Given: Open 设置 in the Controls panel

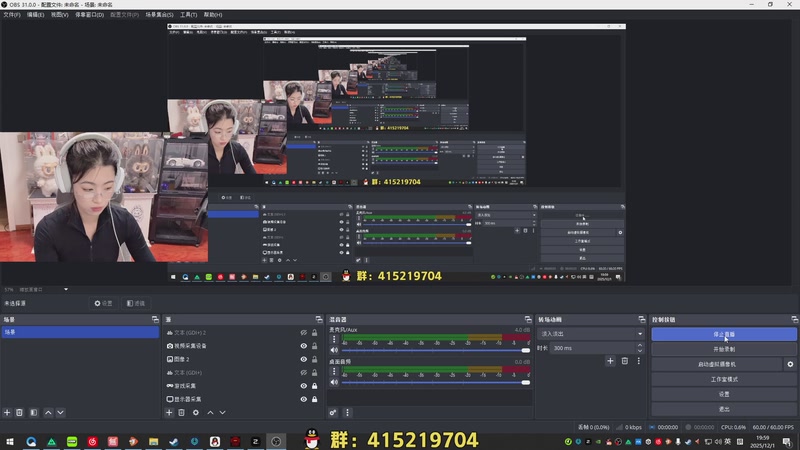Looking at the screenshot, I should click(724, 394).
